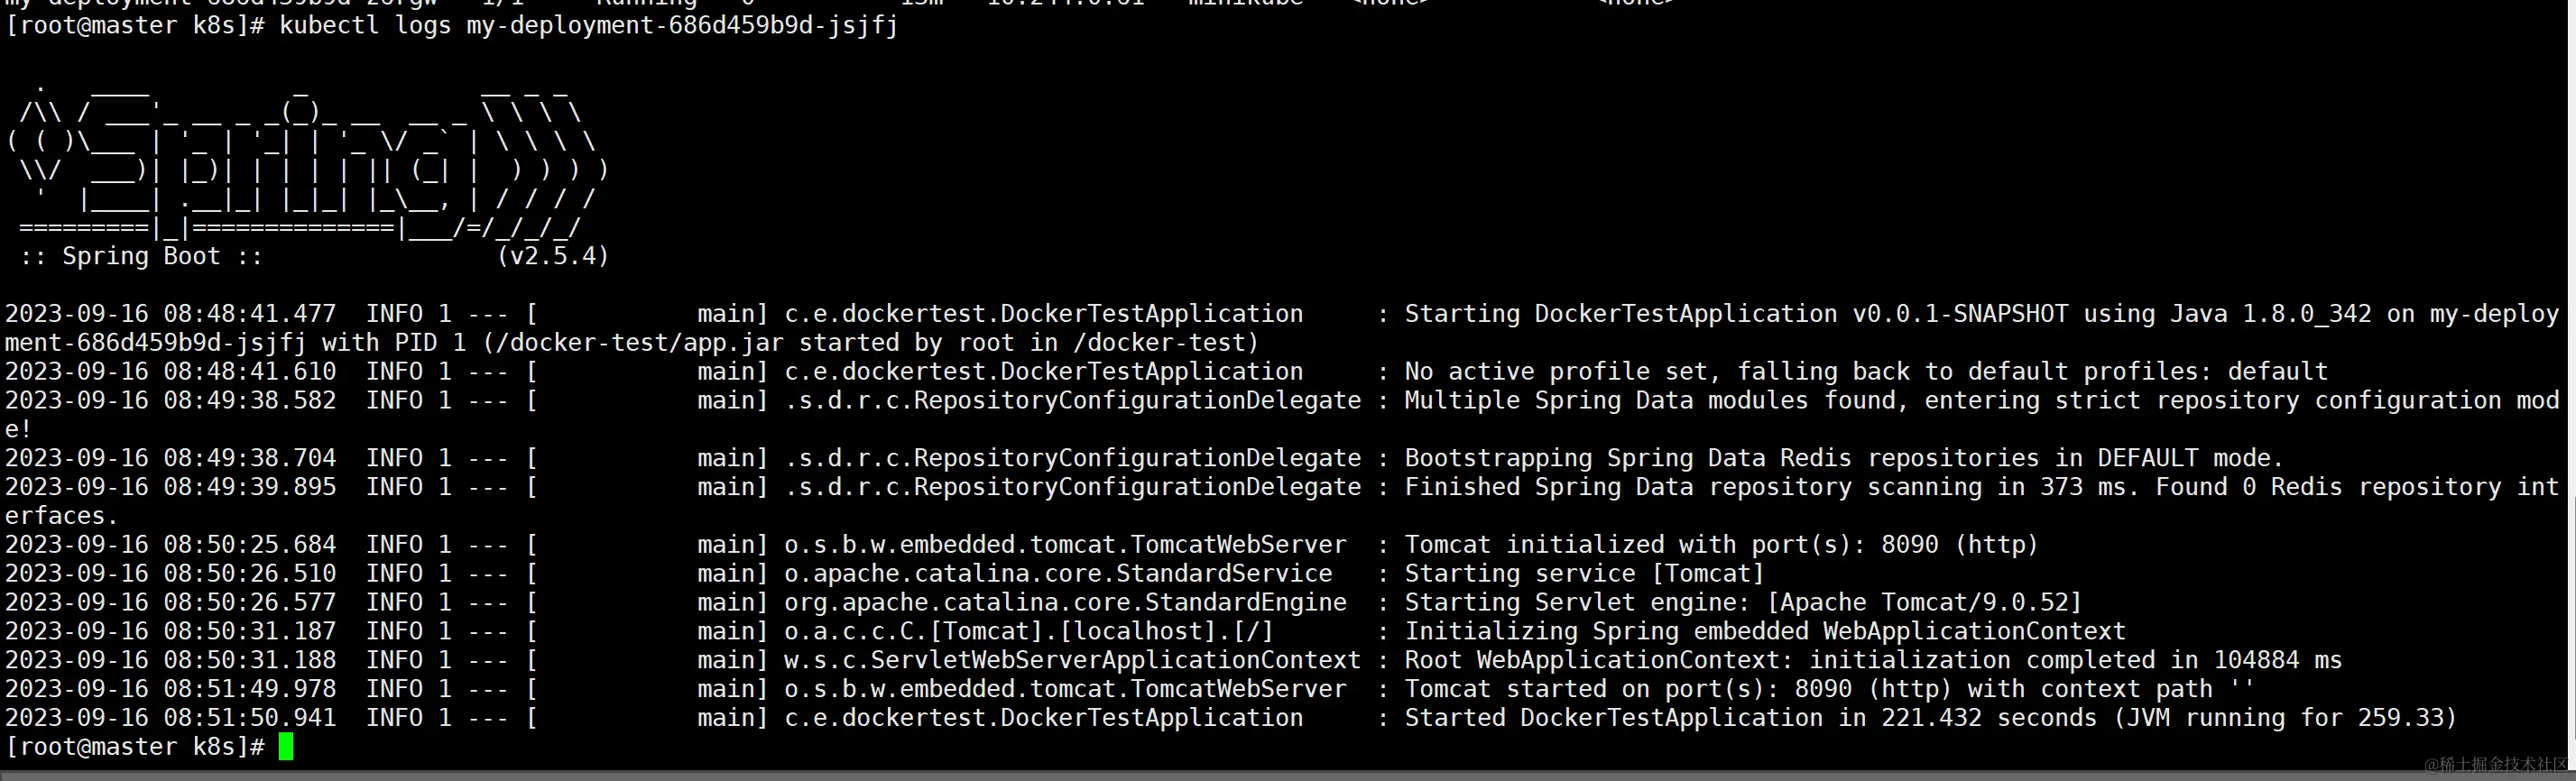Click "Tomcat initialized with port(s): 8090" message
This screenshot has width=2576, height=781.
1720,545
